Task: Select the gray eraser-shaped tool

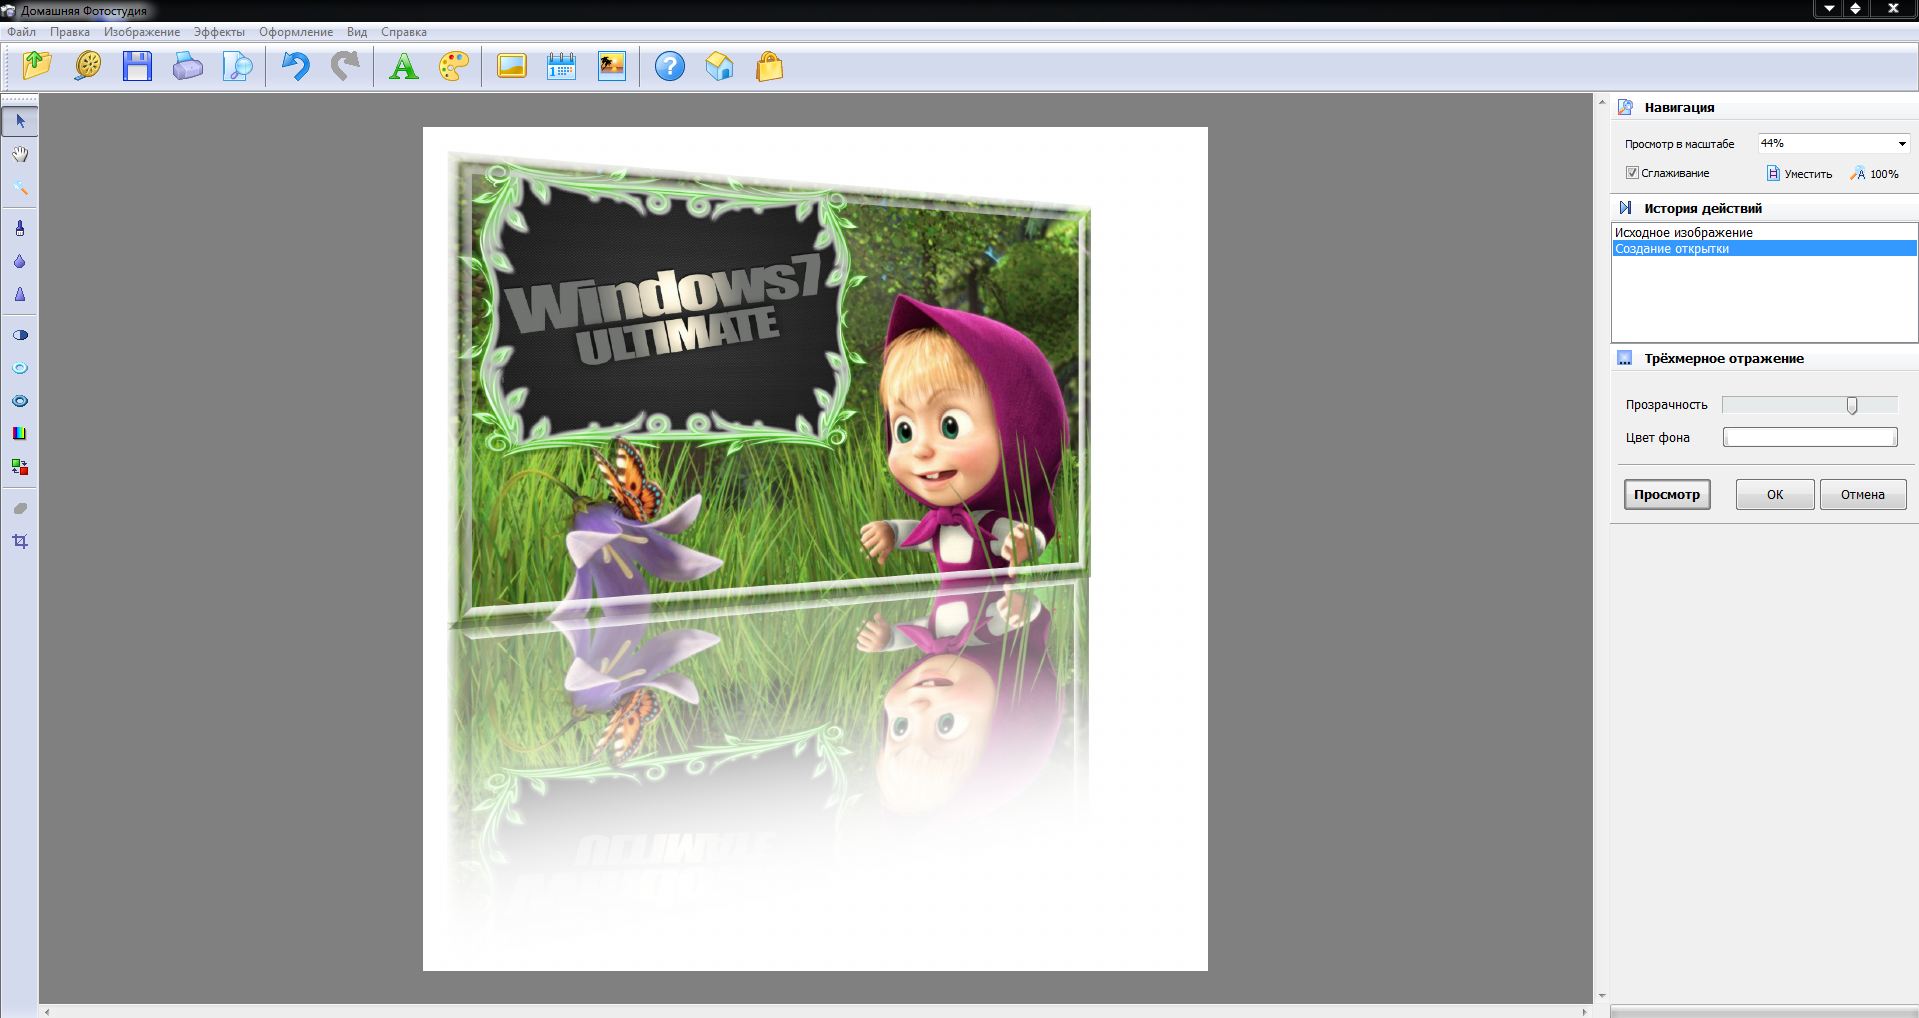Action: pos(20,508)
